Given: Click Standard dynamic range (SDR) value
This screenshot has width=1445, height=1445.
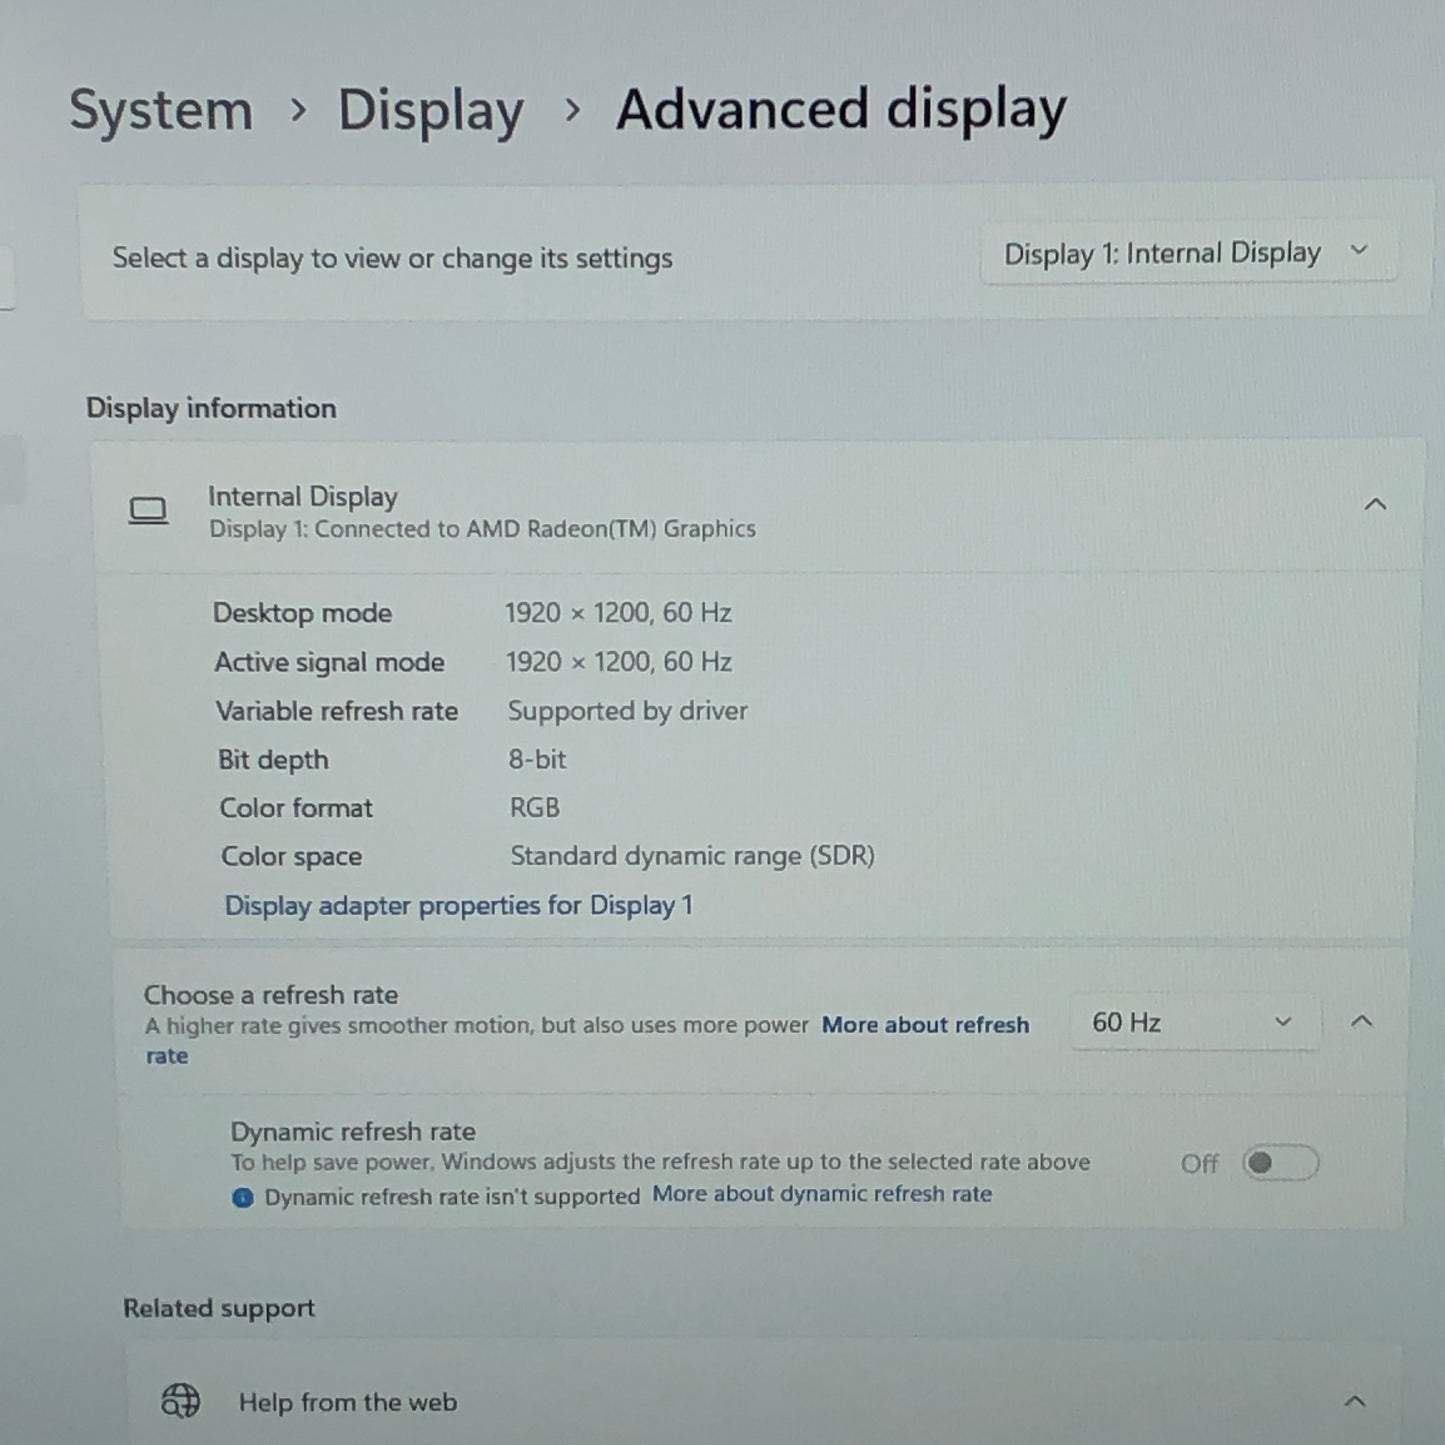Looking at the screenshot, I should [x=692, y=856].
